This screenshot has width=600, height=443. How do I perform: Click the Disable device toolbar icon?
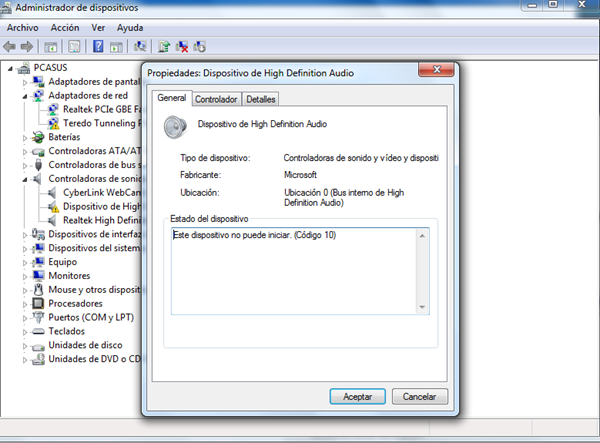(199, 47)
